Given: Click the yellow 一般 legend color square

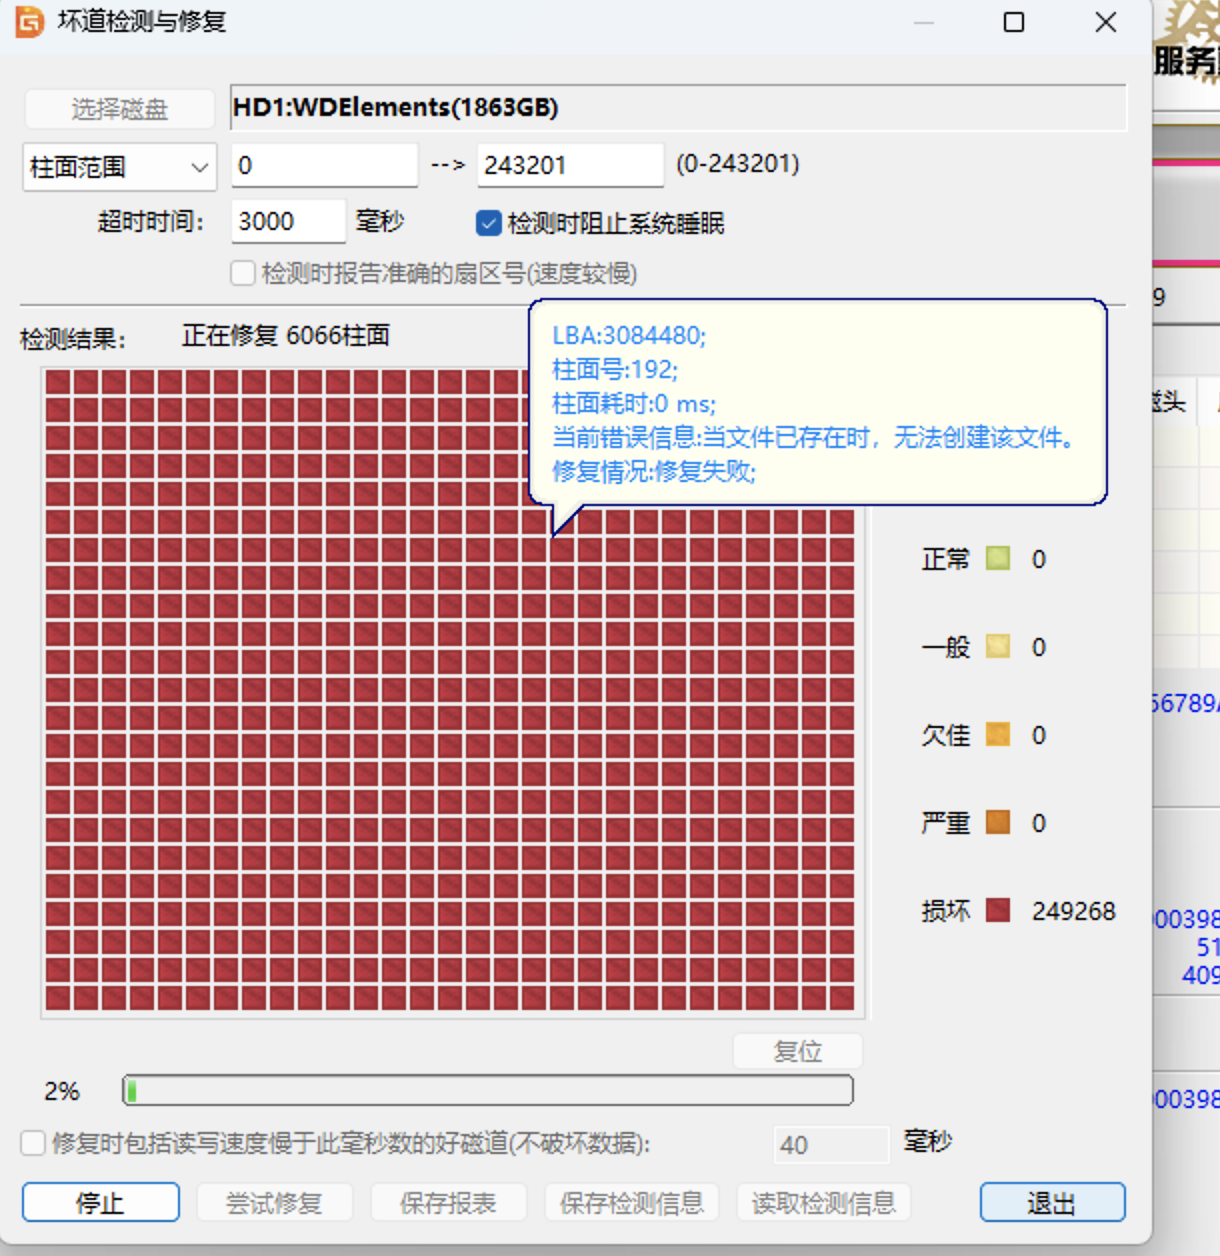Looking at the screenshot, I should (x=997, y=646).
